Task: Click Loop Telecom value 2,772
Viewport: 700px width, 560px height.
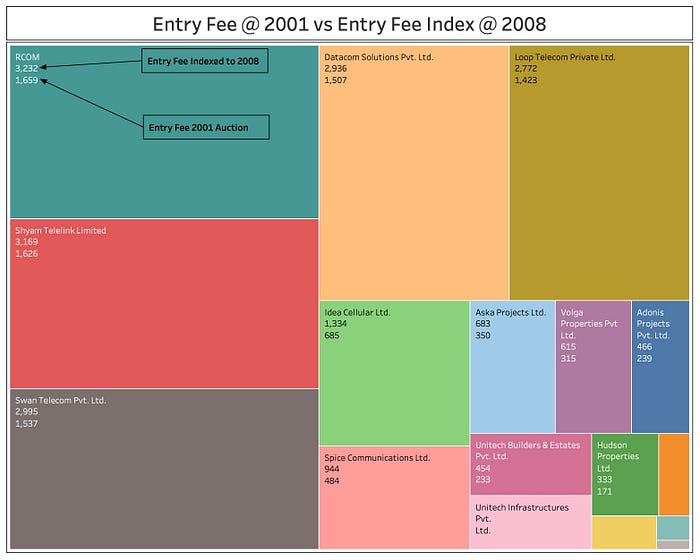Action: (x=526, y=68)
